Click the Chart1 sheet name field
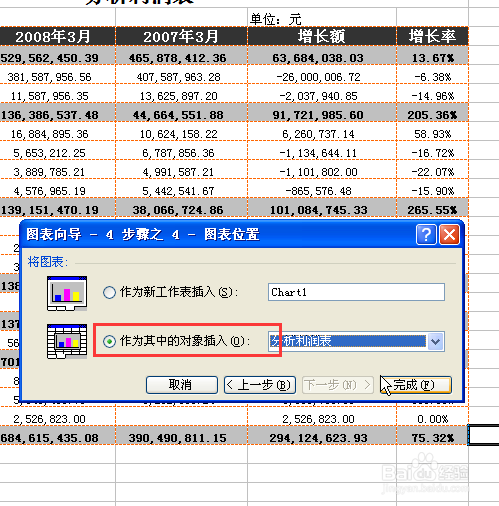499x506 pixels. (356, 292)
